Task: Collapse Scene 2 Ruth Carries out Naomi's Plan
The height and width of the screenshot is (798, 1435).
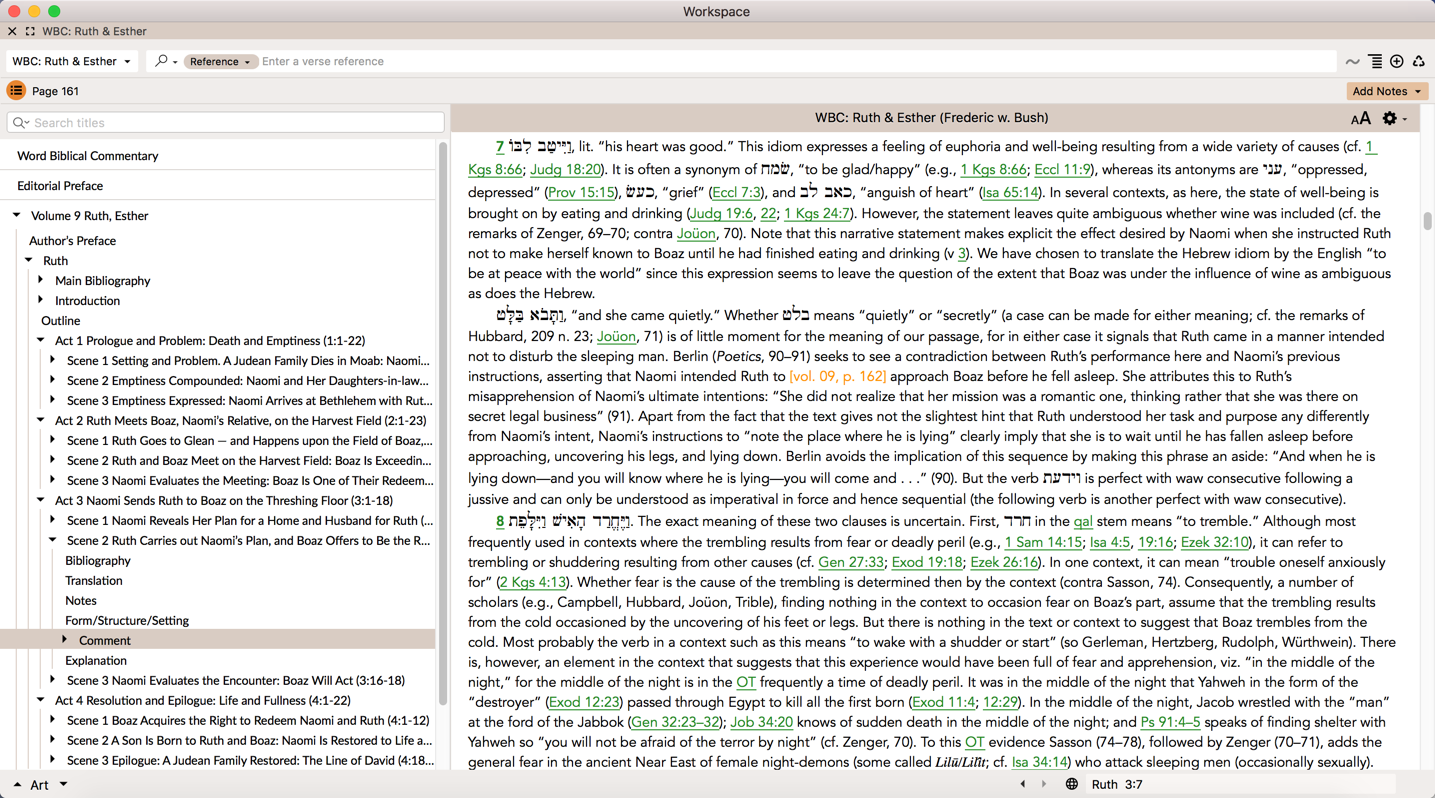Action: [53, 540]
